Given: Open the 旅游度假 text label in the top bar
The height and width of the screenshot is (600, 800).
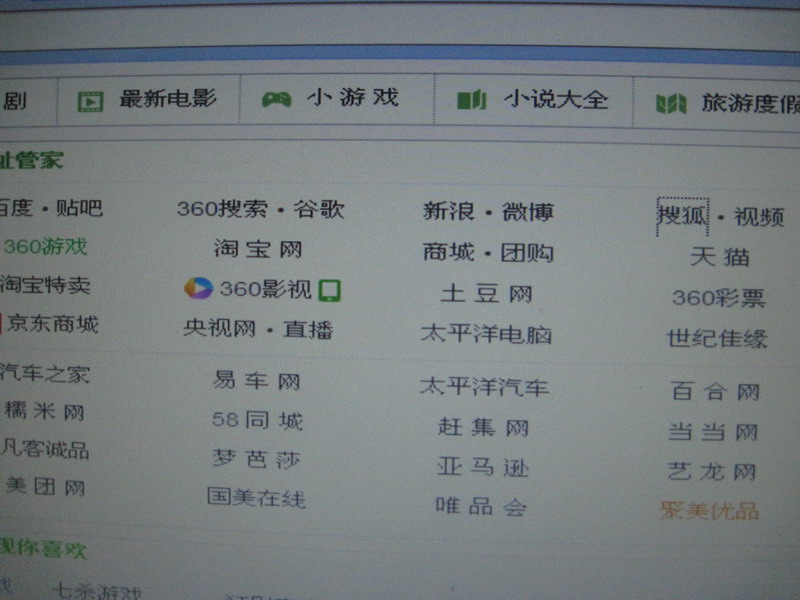Looking at the screenshot, I should click(x=751, y=104).
